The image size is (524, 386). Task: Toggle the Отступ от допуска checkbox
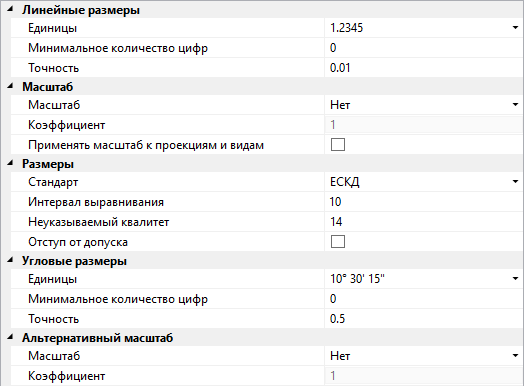pyautogui.click(x=338, y=242)
